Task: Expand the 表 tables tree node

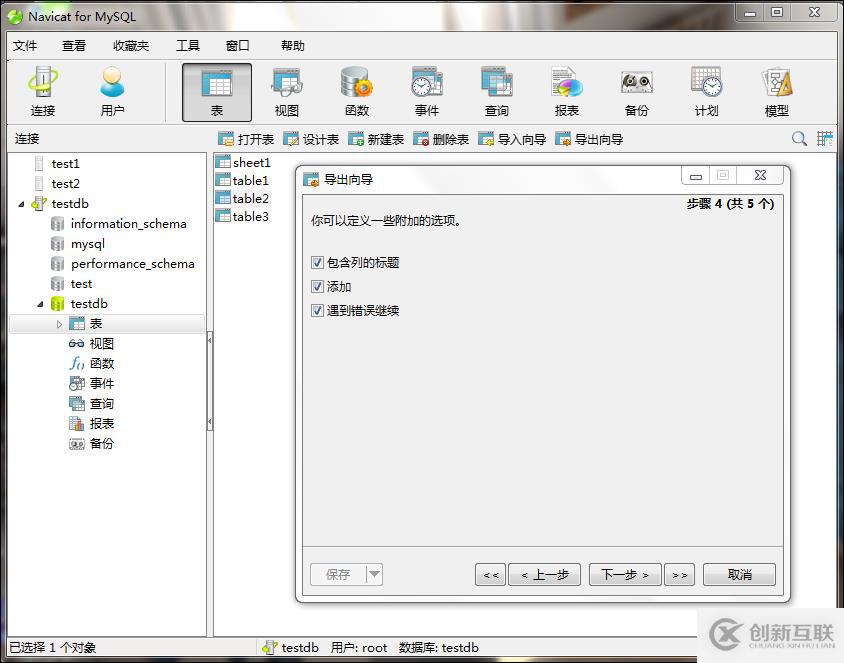Action: (x=59, y=324)
